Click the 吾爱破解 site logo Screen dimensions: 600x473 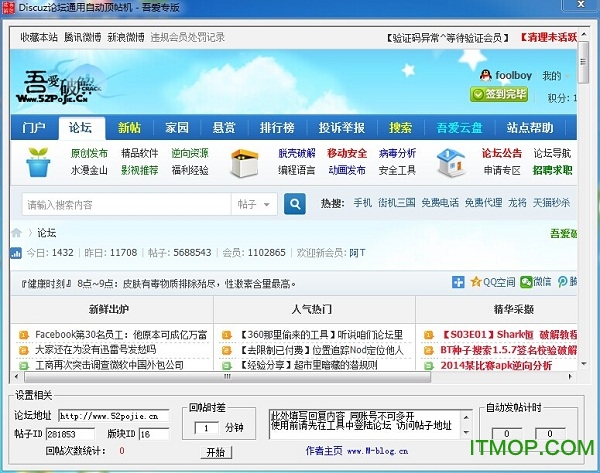tap(57, 87)
